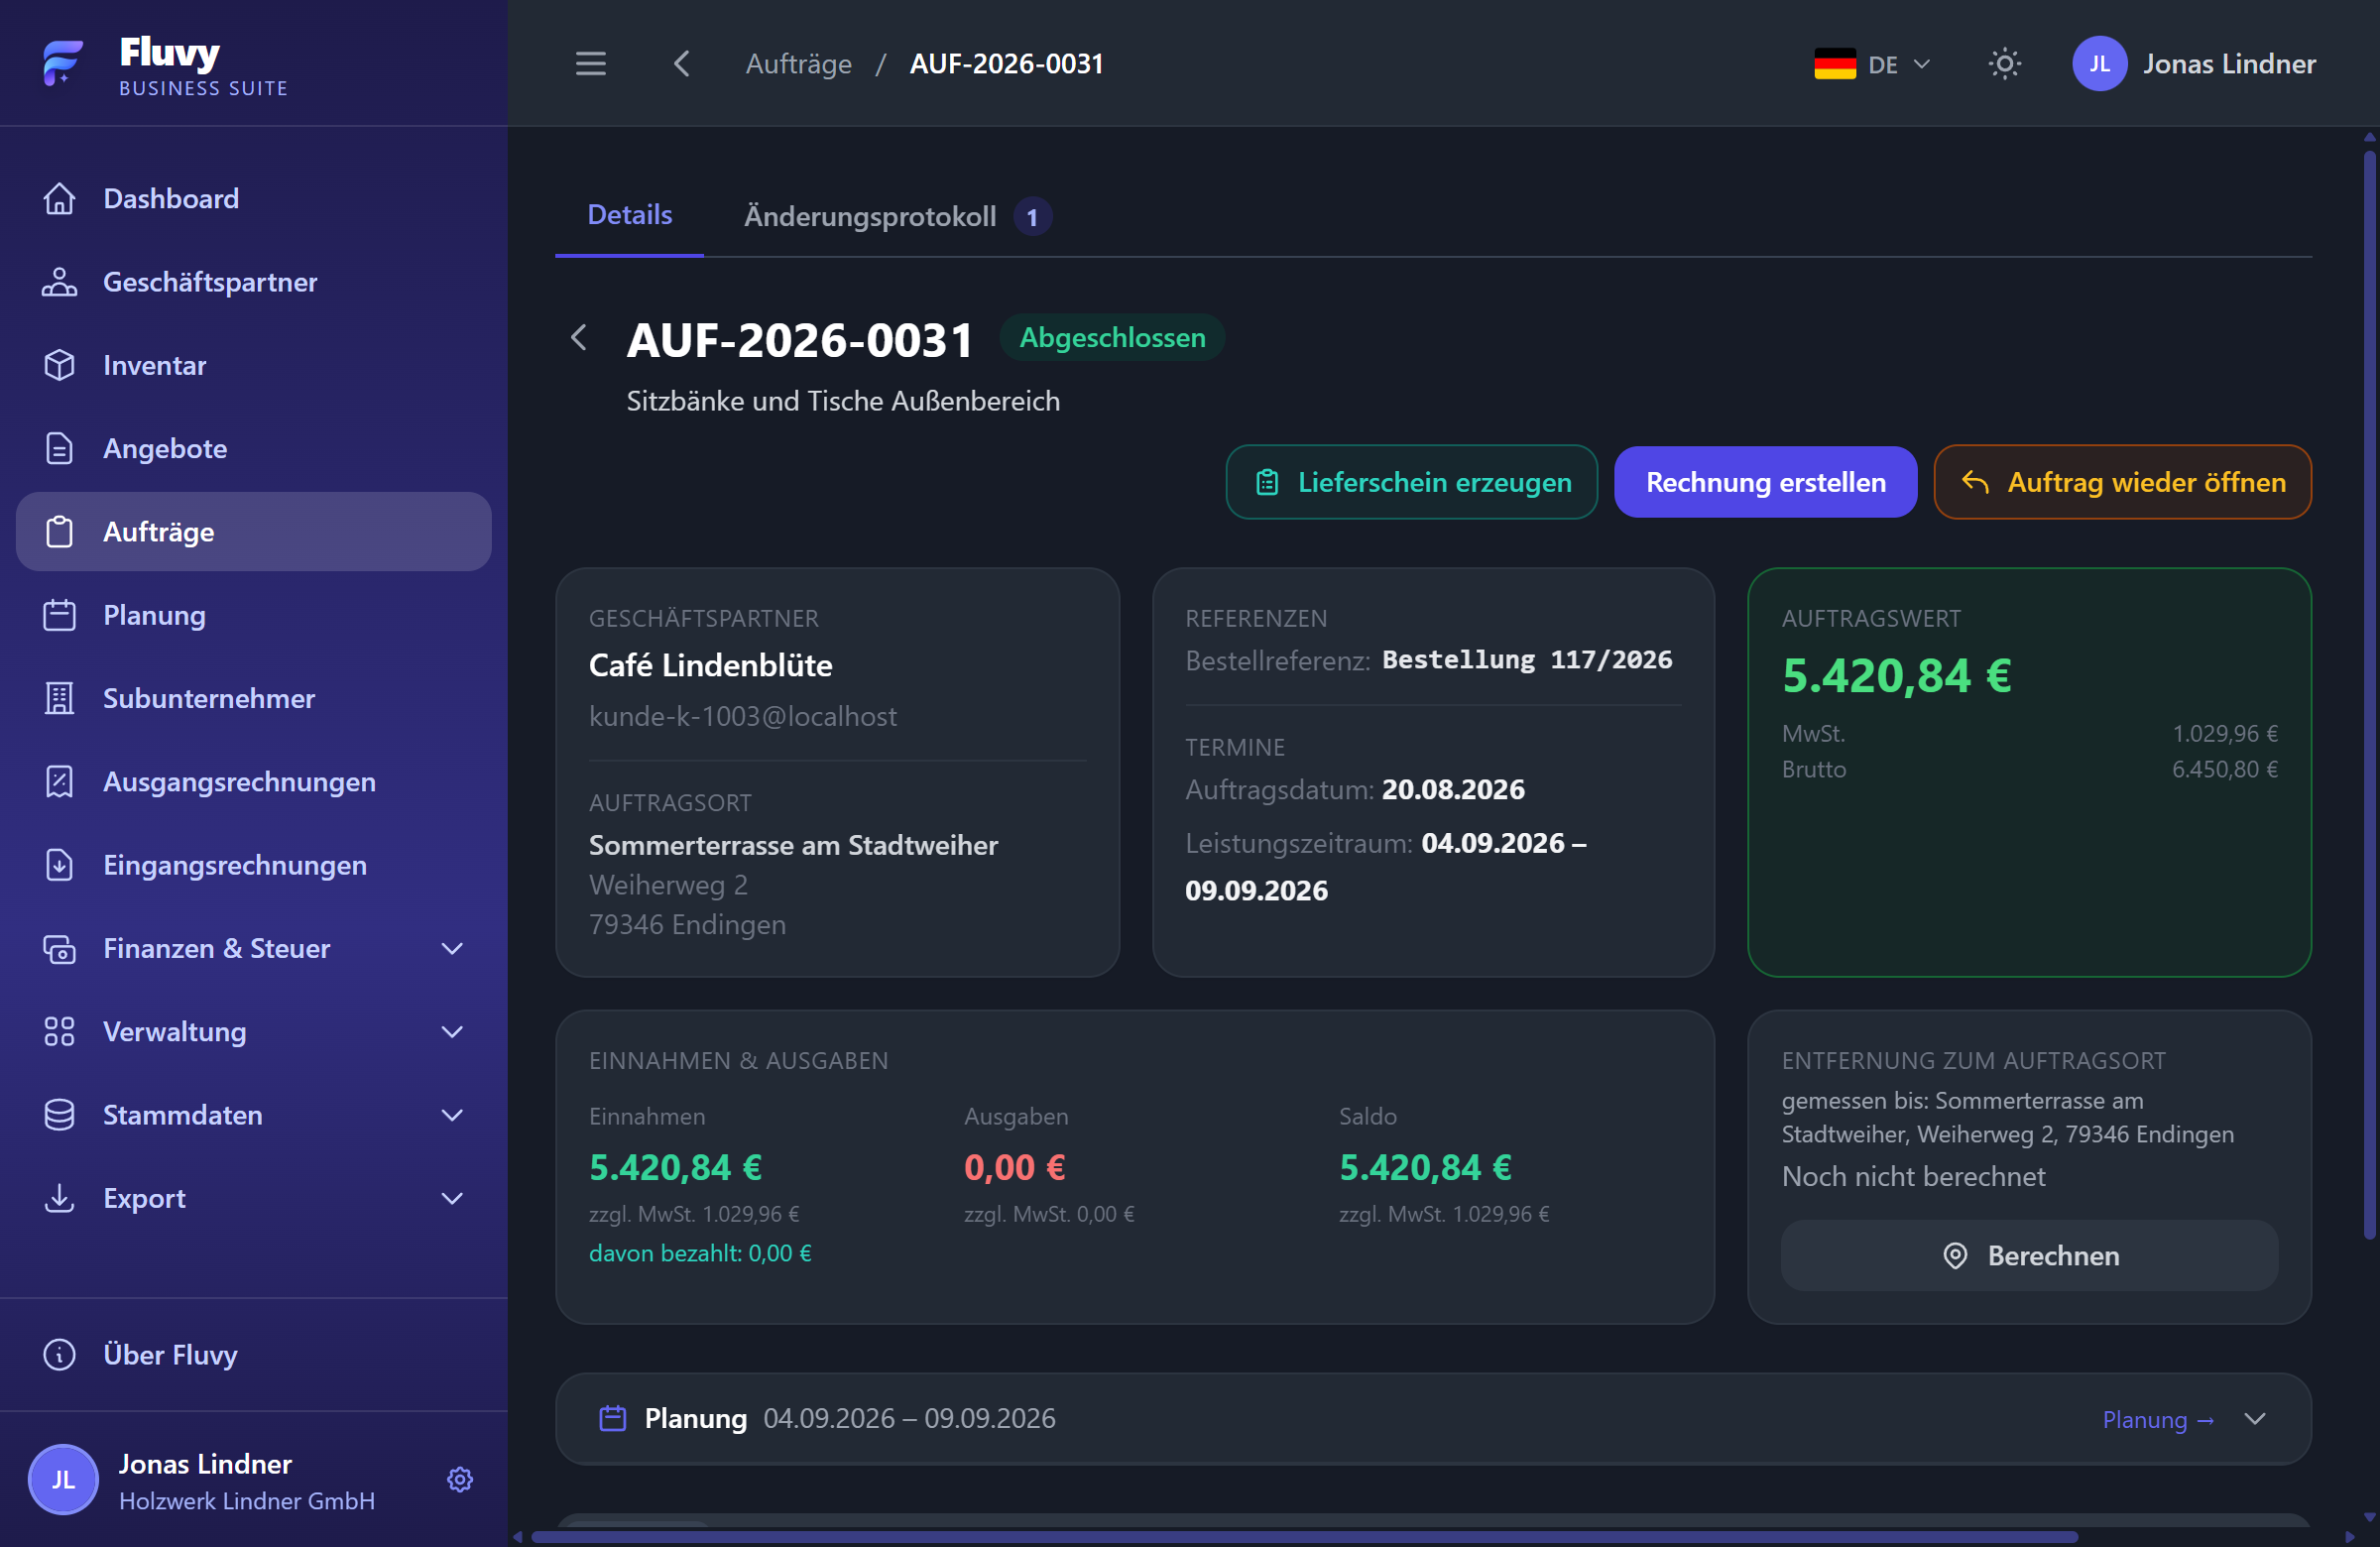Click Rechnung erstellen button
This screenshot has width=2380, height=1547.
(1765, 482)
